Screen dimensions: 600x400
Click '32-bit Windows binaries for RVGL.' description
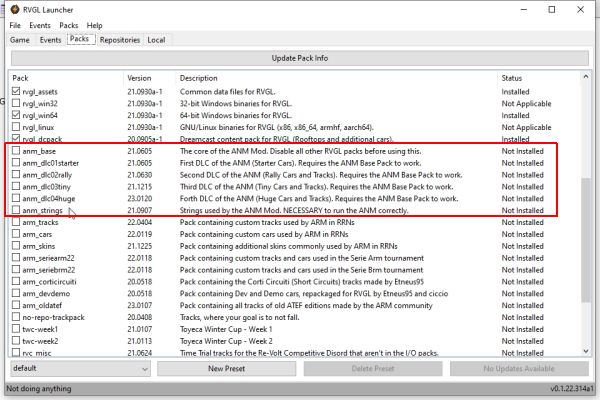[x=236, y=103]
